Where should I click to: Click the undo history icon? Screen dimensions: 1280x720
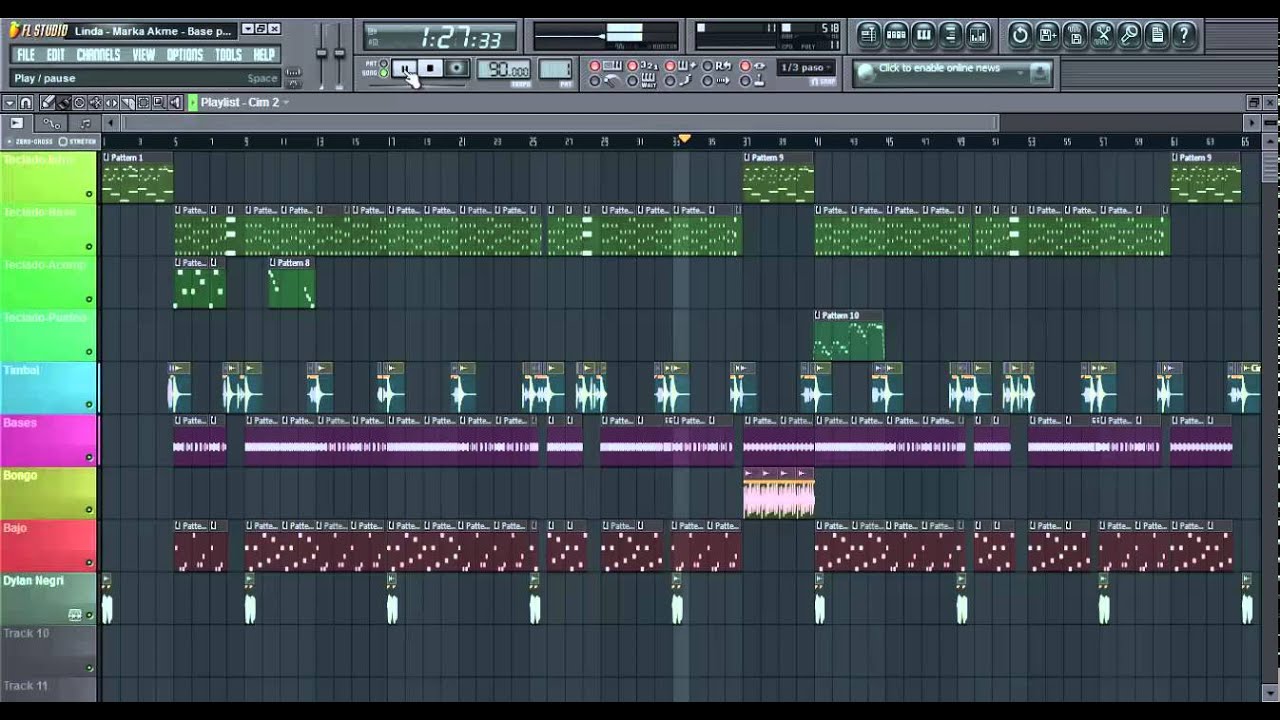(1020, 35)
